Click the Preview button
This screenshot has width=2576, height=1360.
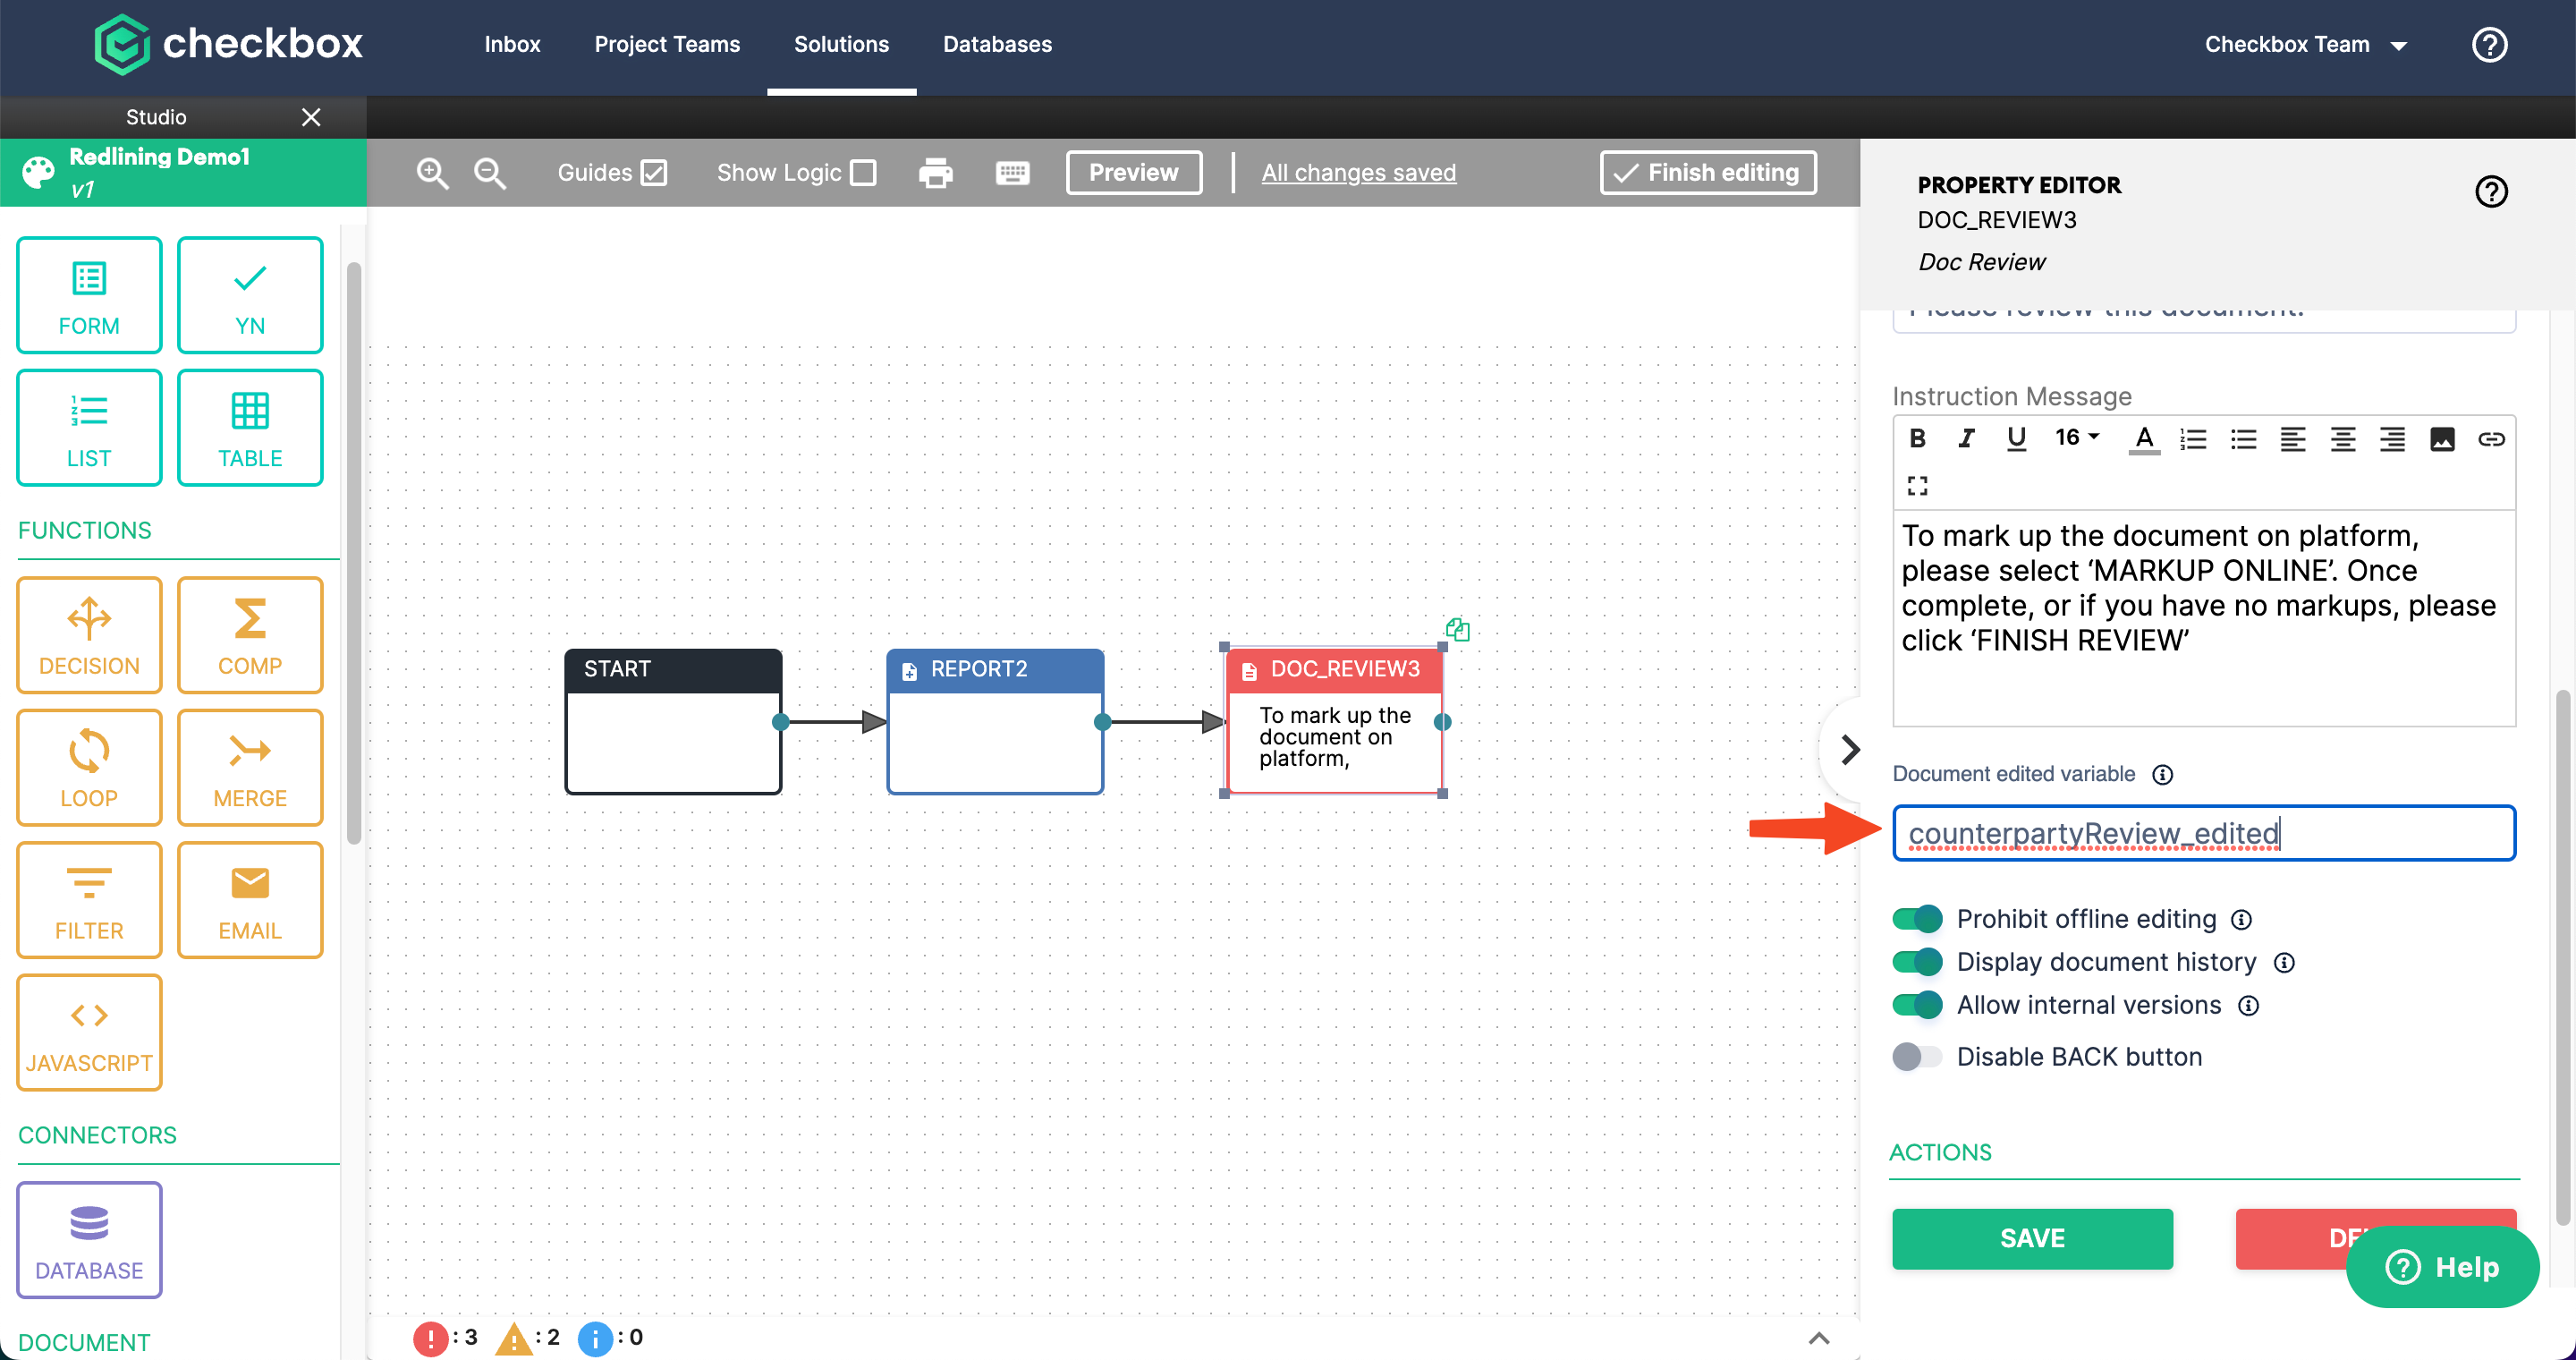point(1134,172)
